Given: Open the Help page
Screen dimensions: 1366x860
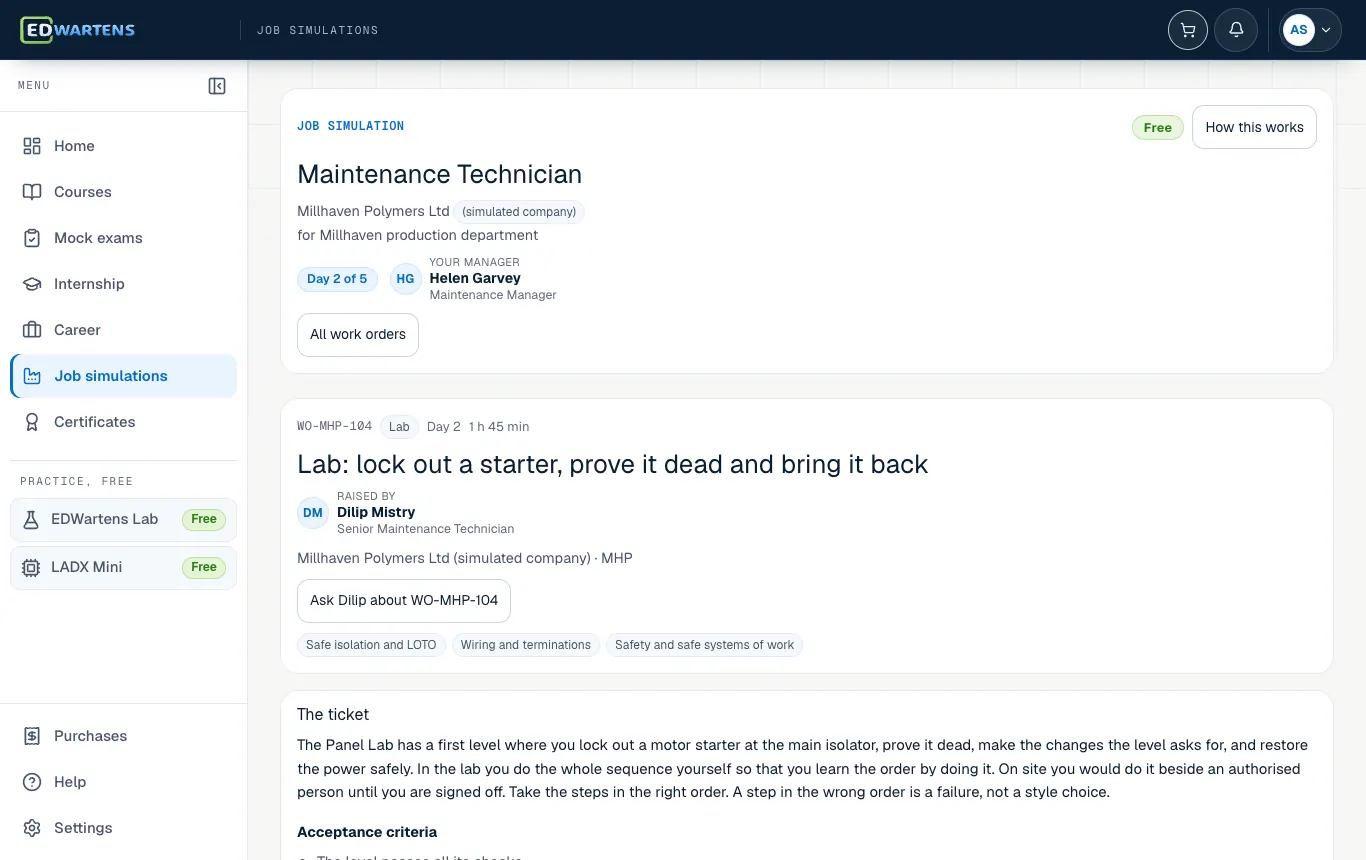Looking at the screenshot, I should [x=124, y=782].
